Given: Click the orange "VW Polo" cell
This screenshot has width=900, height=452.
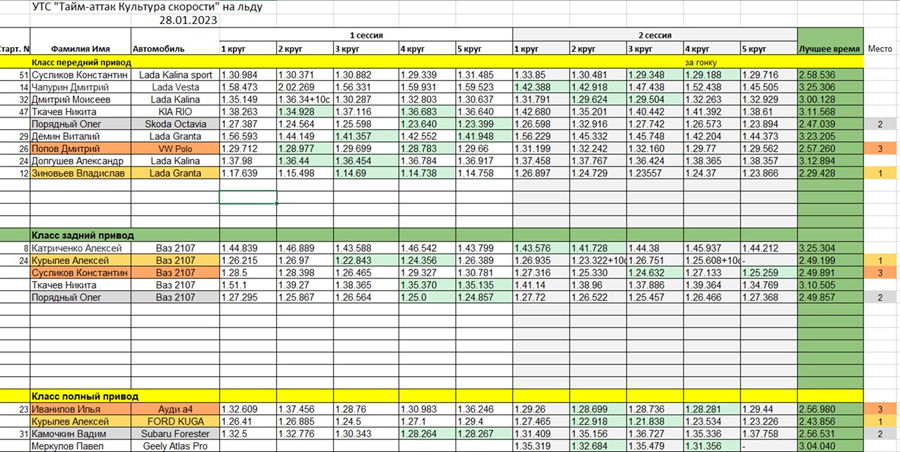Looking at the screenshot, I should (x=175, y=148).
